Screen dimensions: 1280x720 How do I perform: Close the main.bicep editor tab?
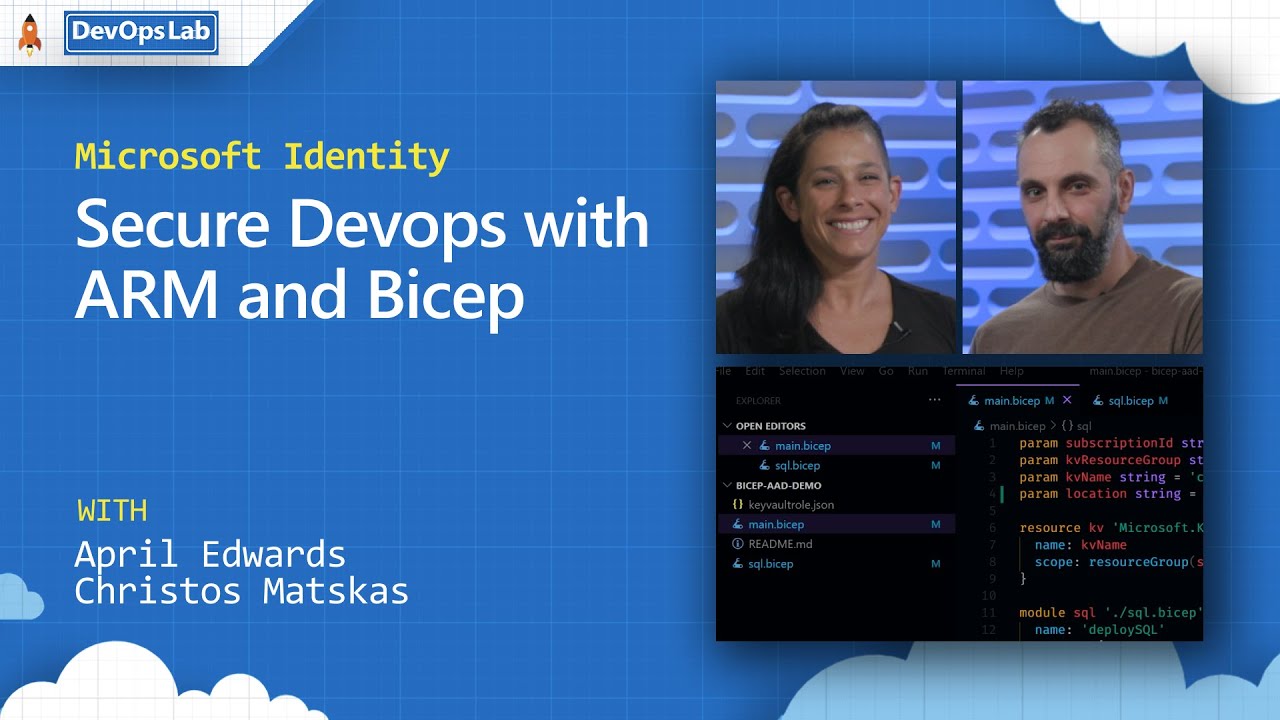1067,401
